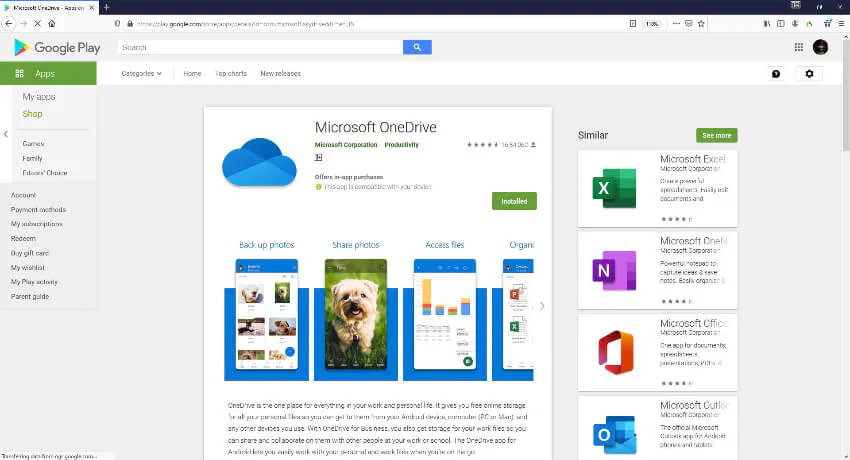Open the New releases tab
The width and height of the screenshot is (850, 460).
click(x=280, y=74)
